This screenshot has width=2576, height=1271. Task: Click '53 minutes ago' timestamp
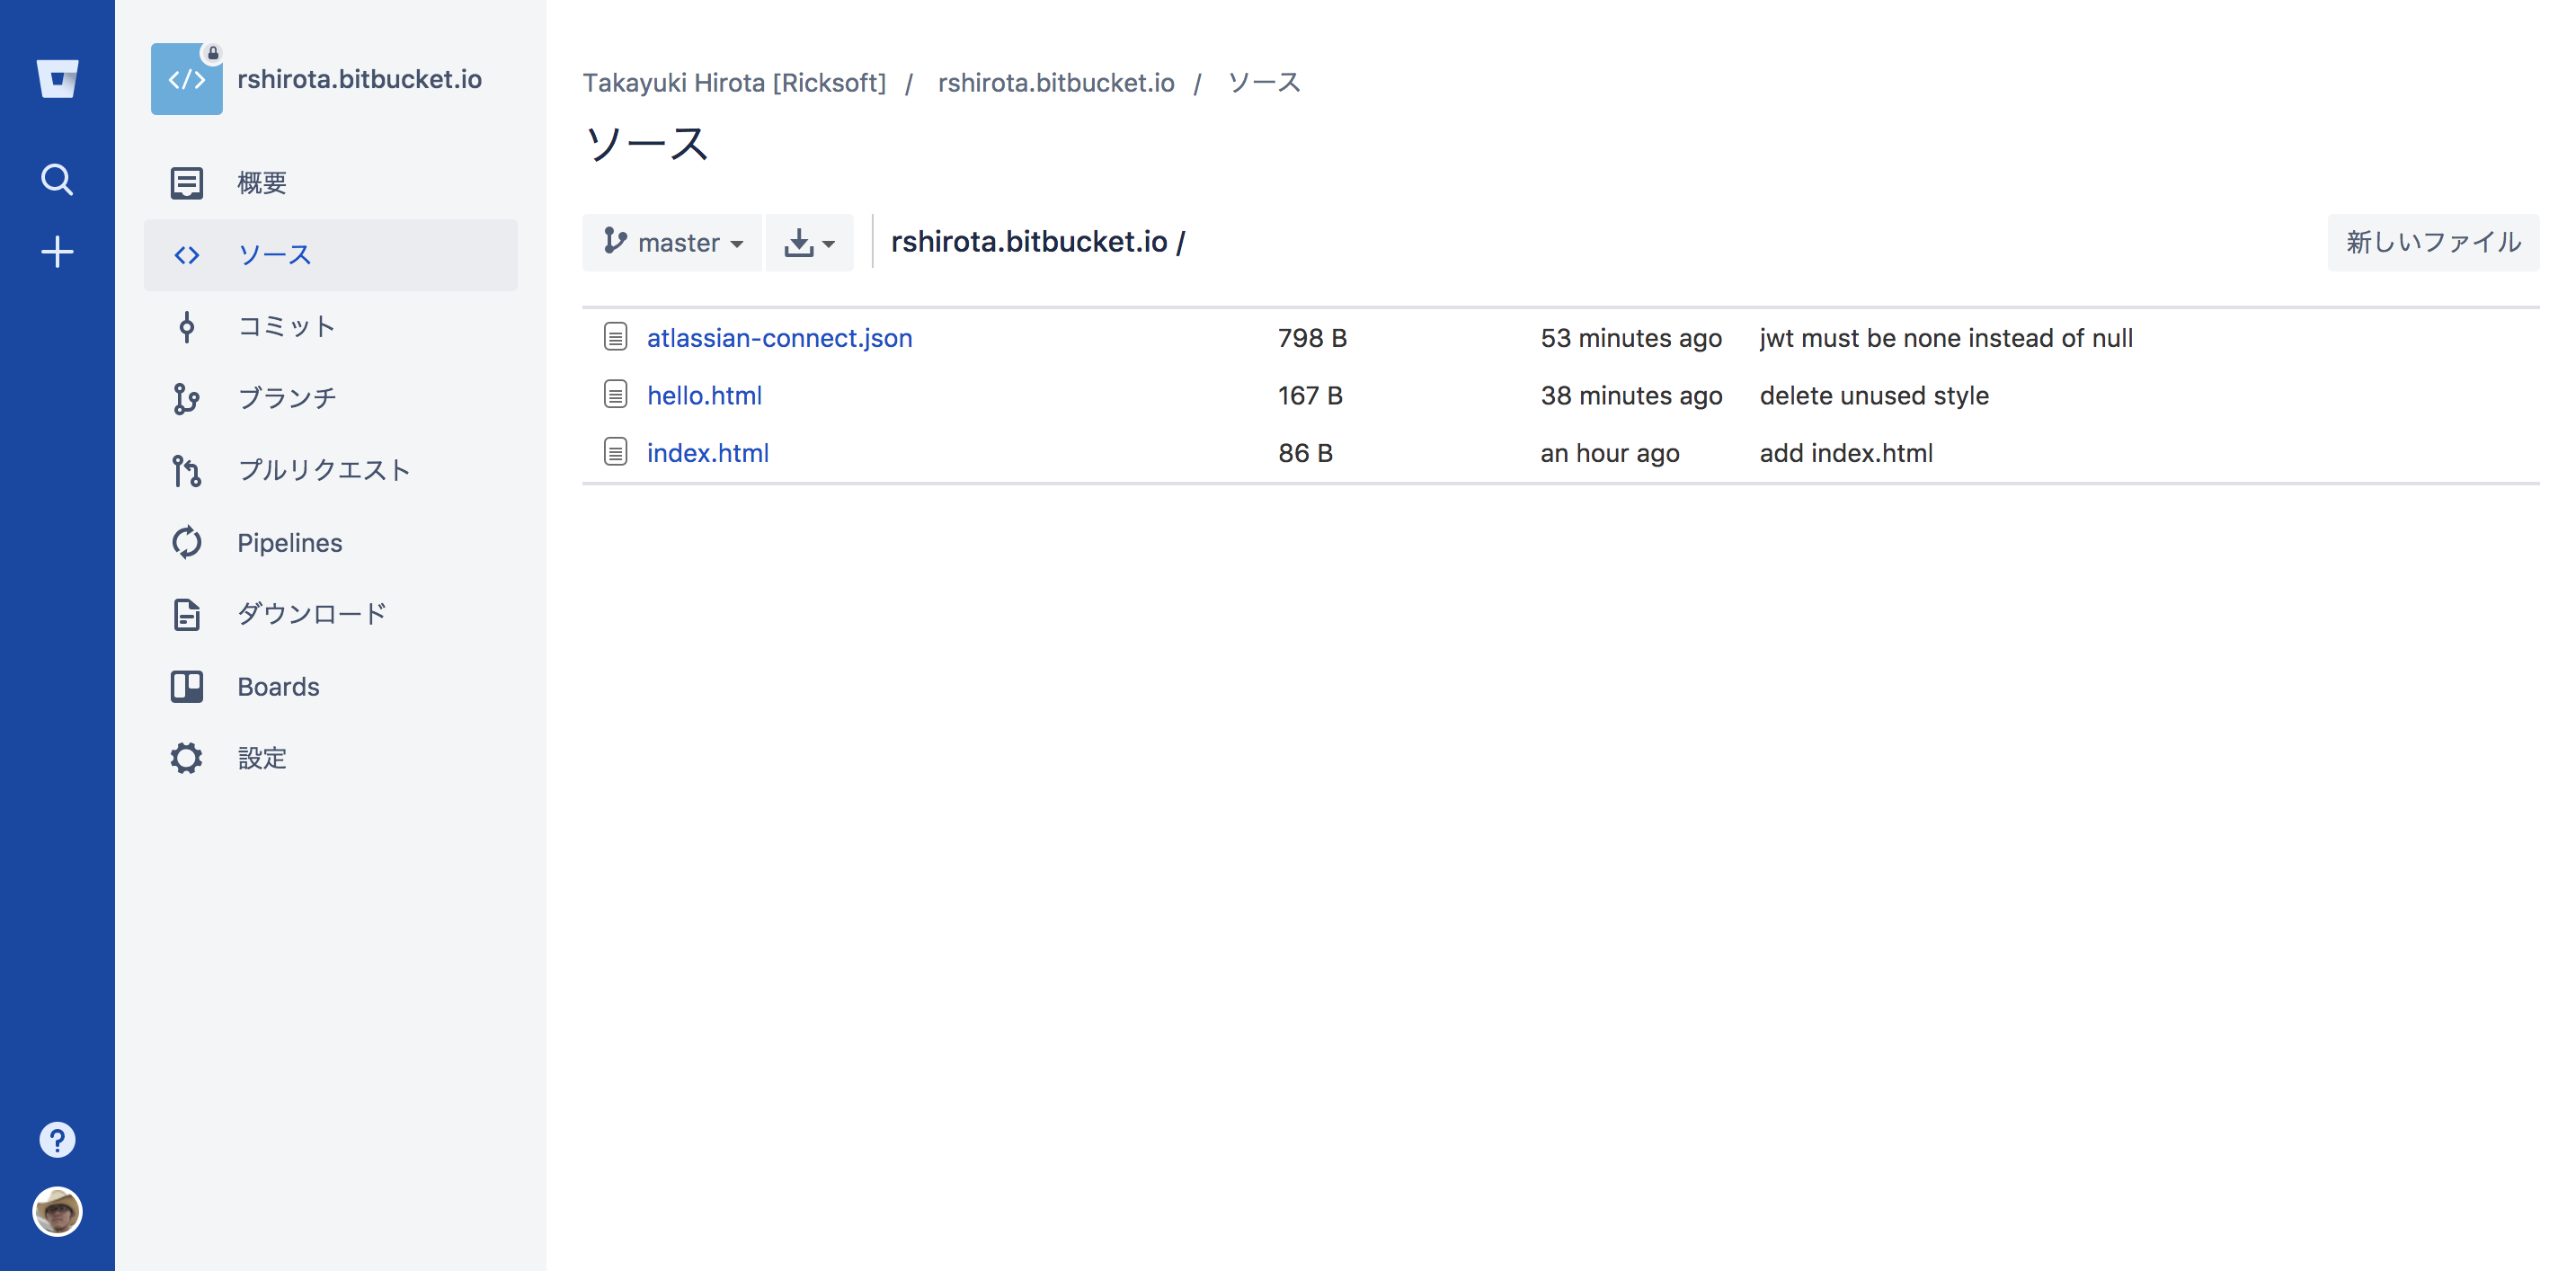point(1631,338)
